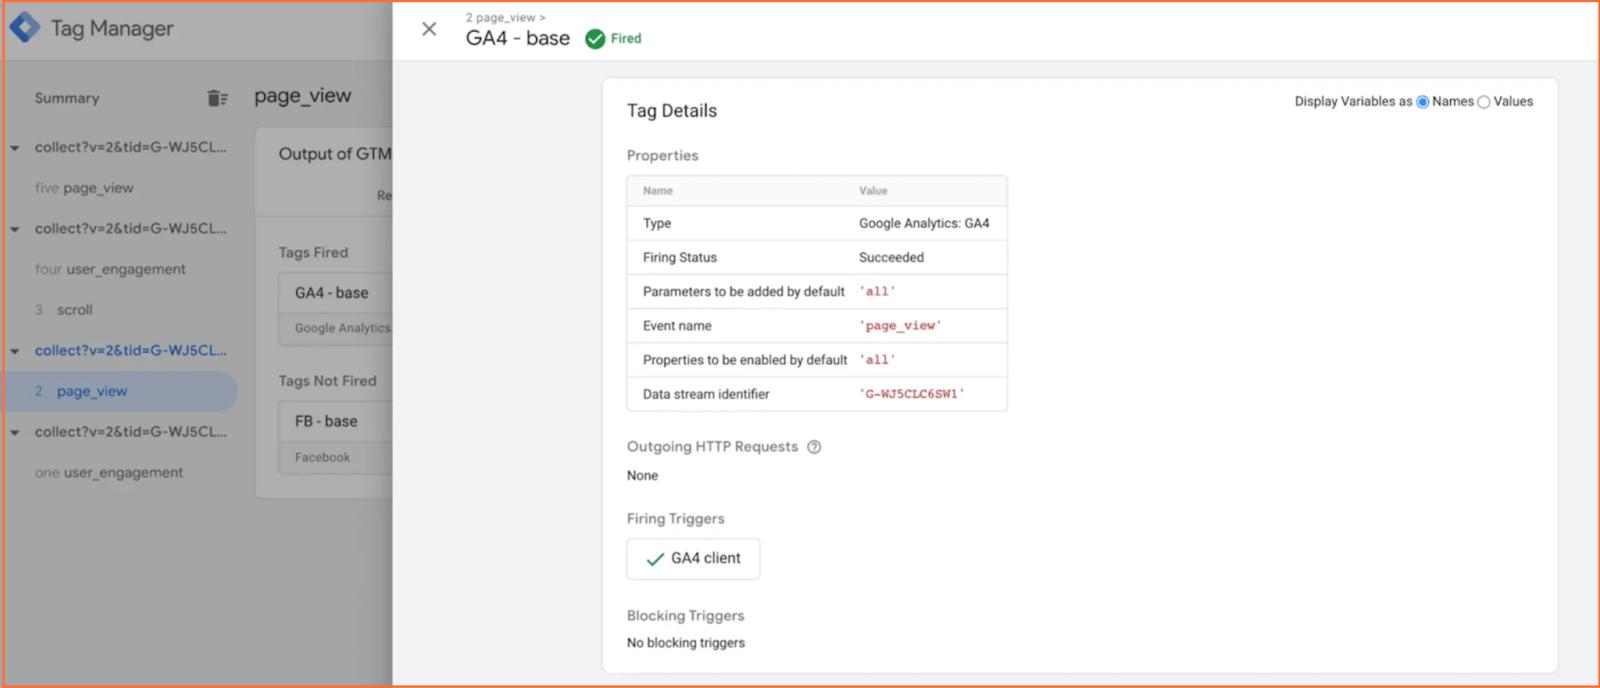This screenshot has width=1600, height=688.
Task: Open the FB - base tag card
Action: pos(336,438)
